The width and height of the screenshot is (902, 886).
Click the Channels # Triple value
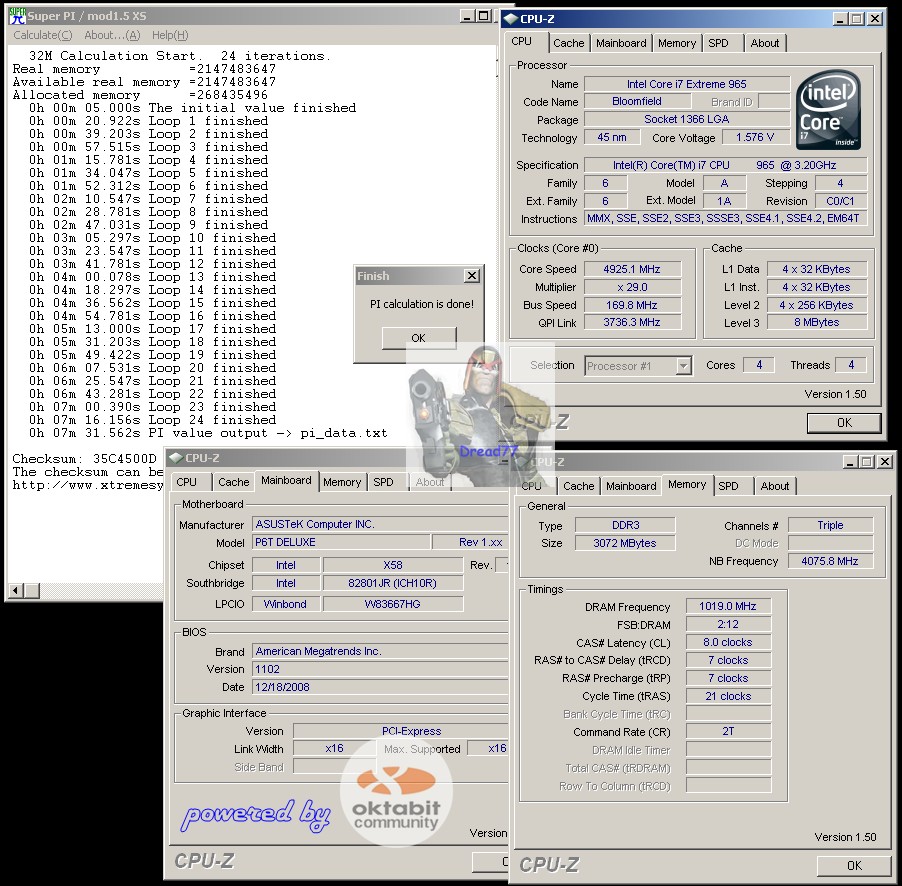[x=830, y=525]
